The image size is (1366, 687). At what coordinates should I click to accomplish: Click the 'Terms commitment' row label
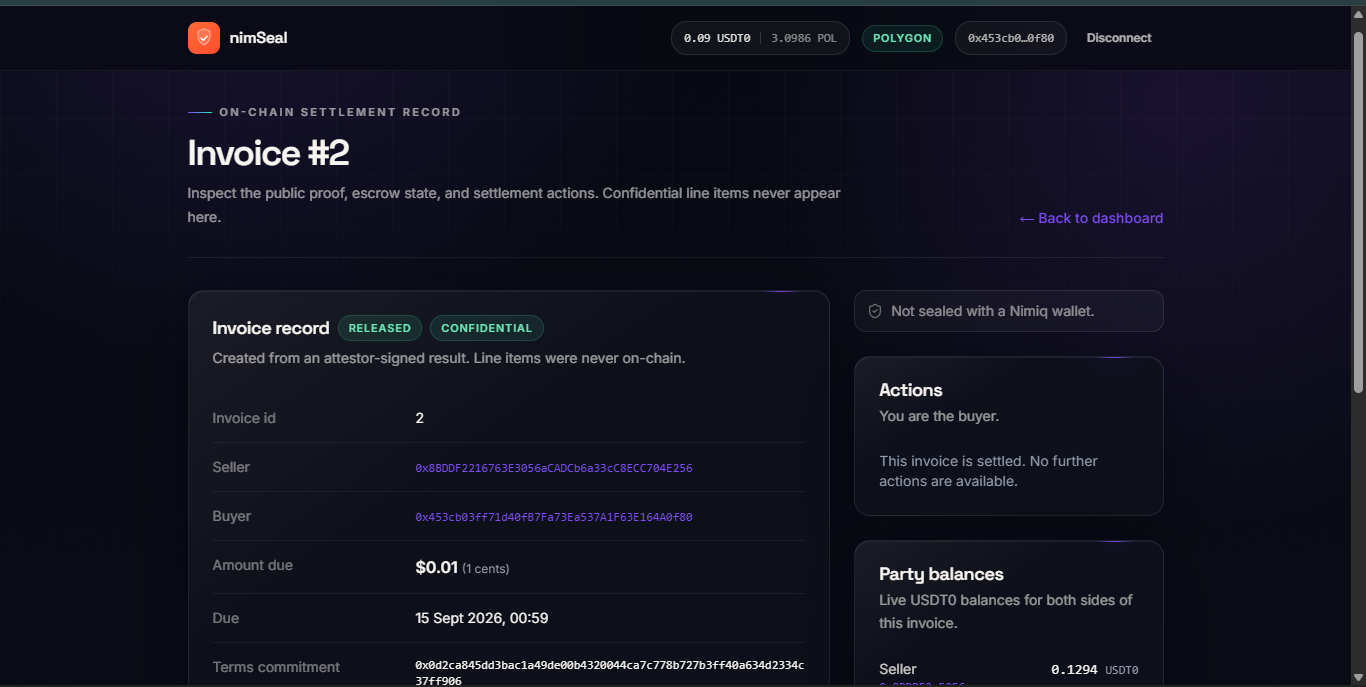(276, 667)
